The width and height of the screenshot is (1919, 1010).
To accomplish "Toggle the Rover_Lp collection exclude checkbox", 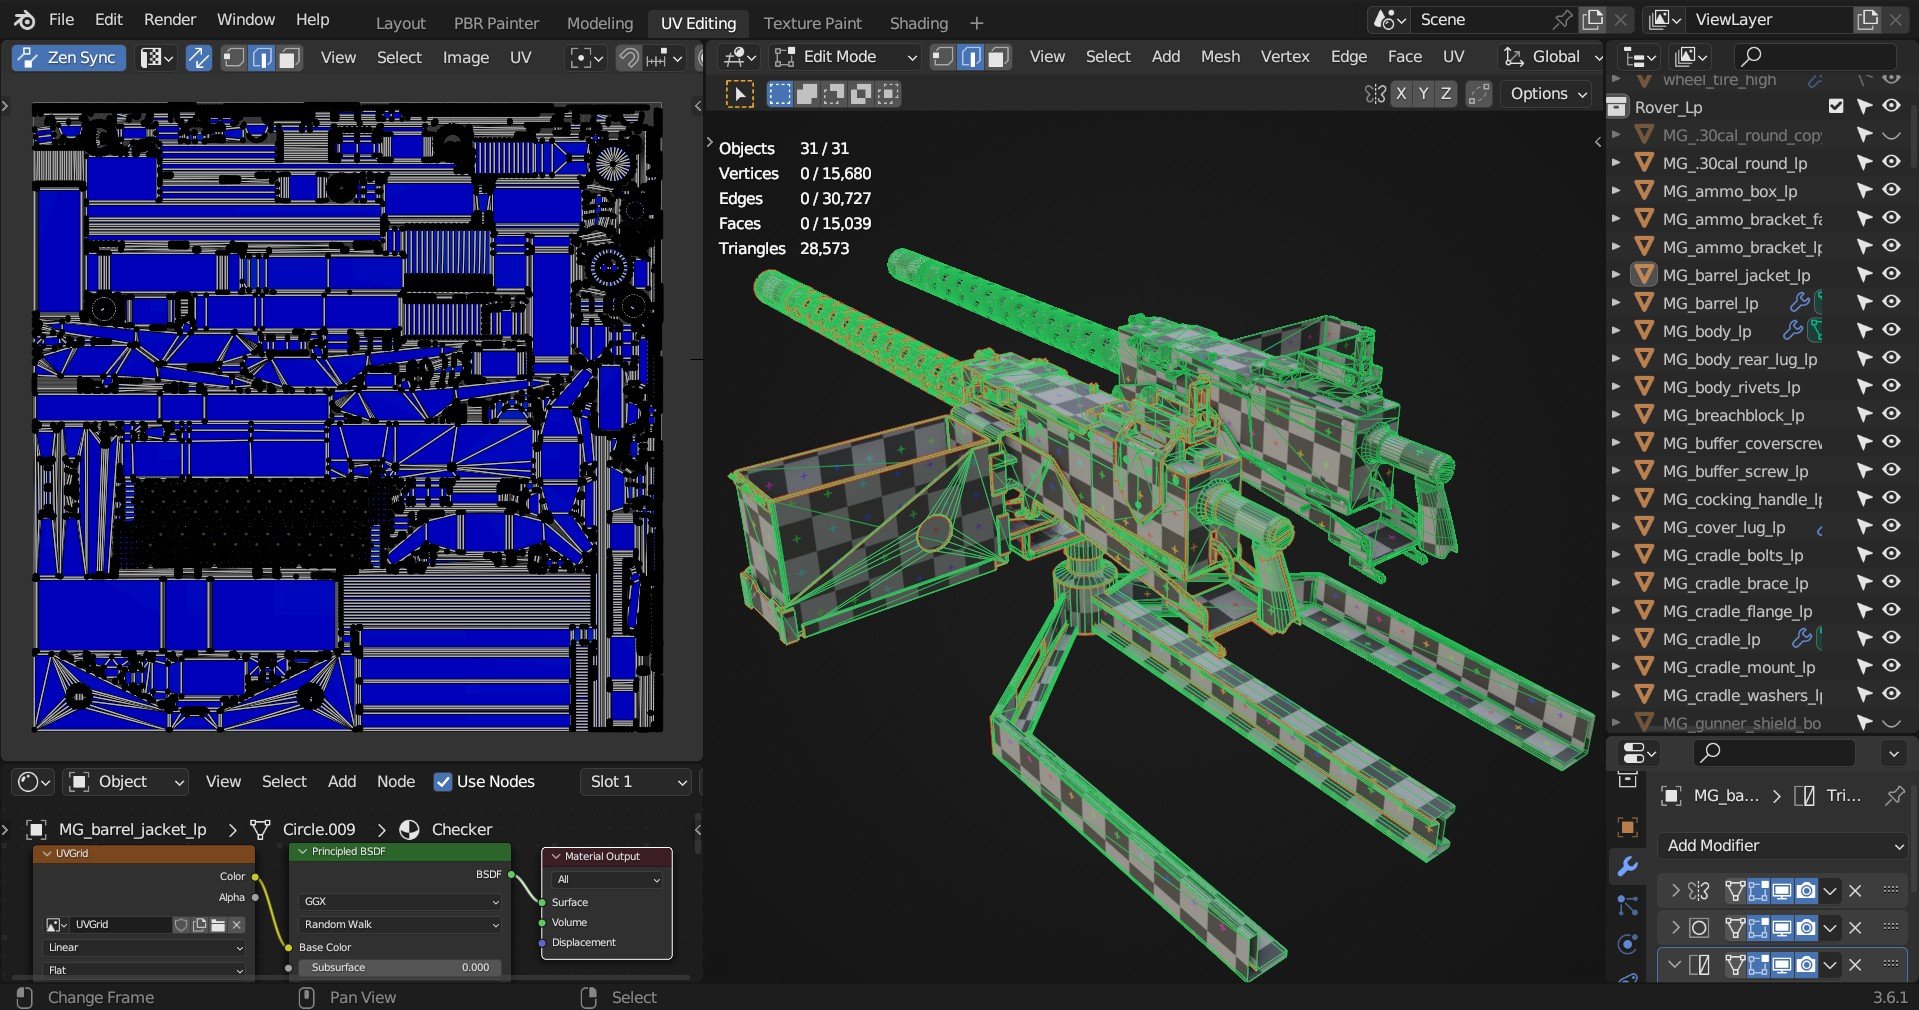I will click(x=1836, y=106).
